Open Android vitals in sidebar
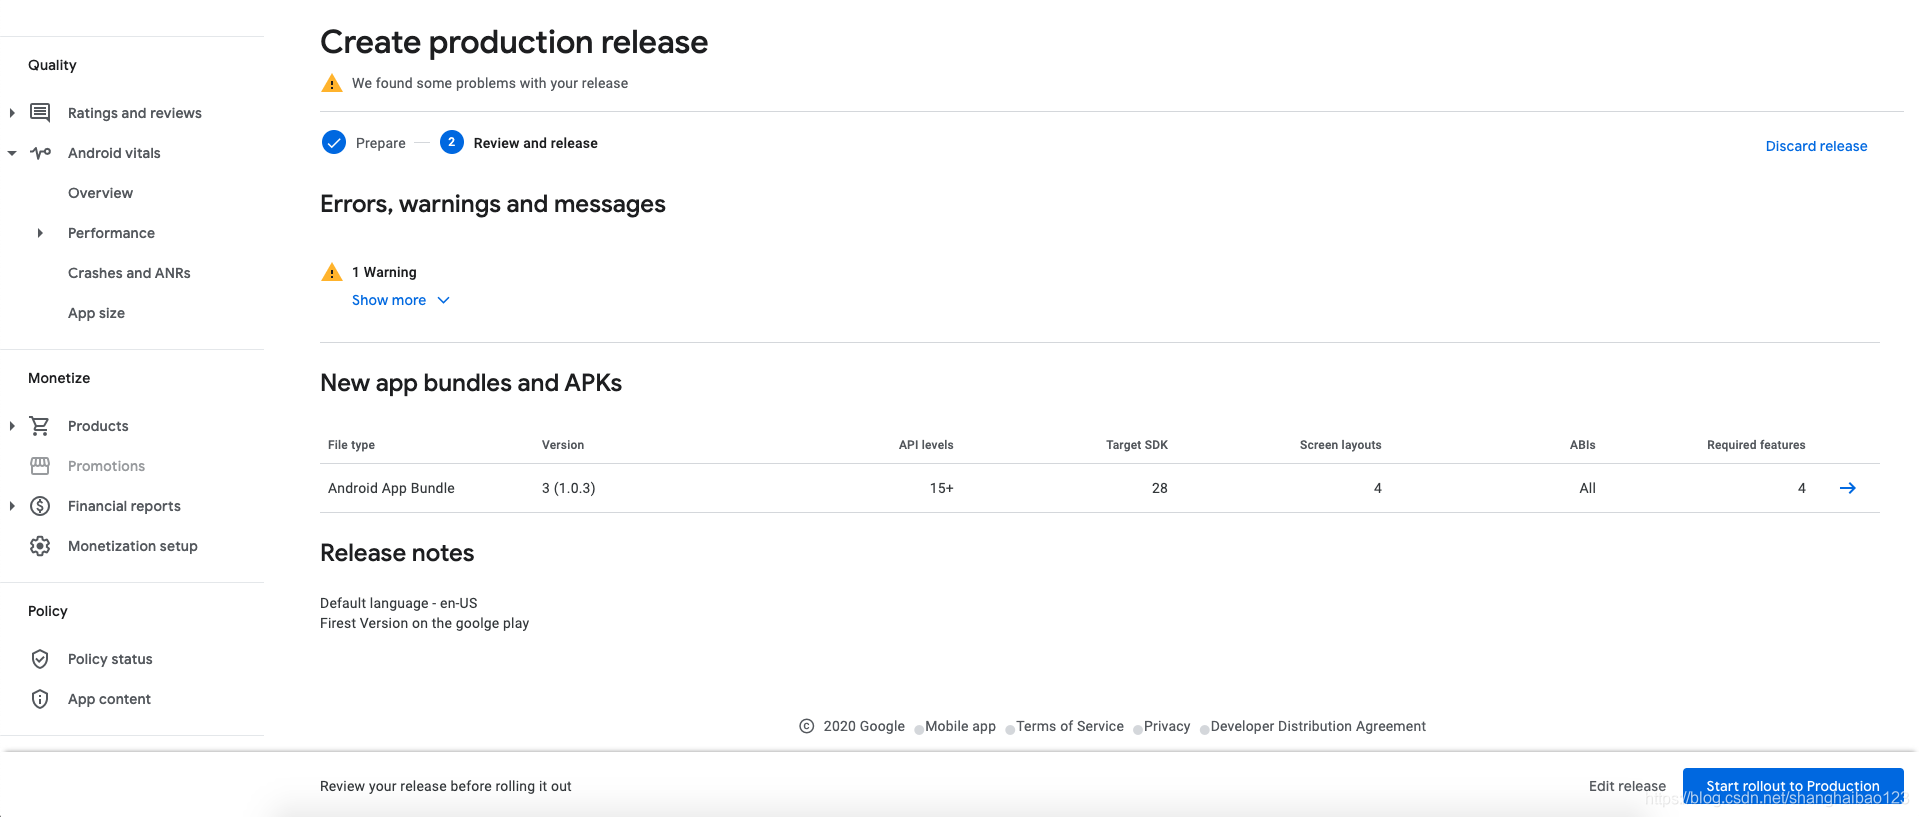1919x817 pixels. point(114,153)
